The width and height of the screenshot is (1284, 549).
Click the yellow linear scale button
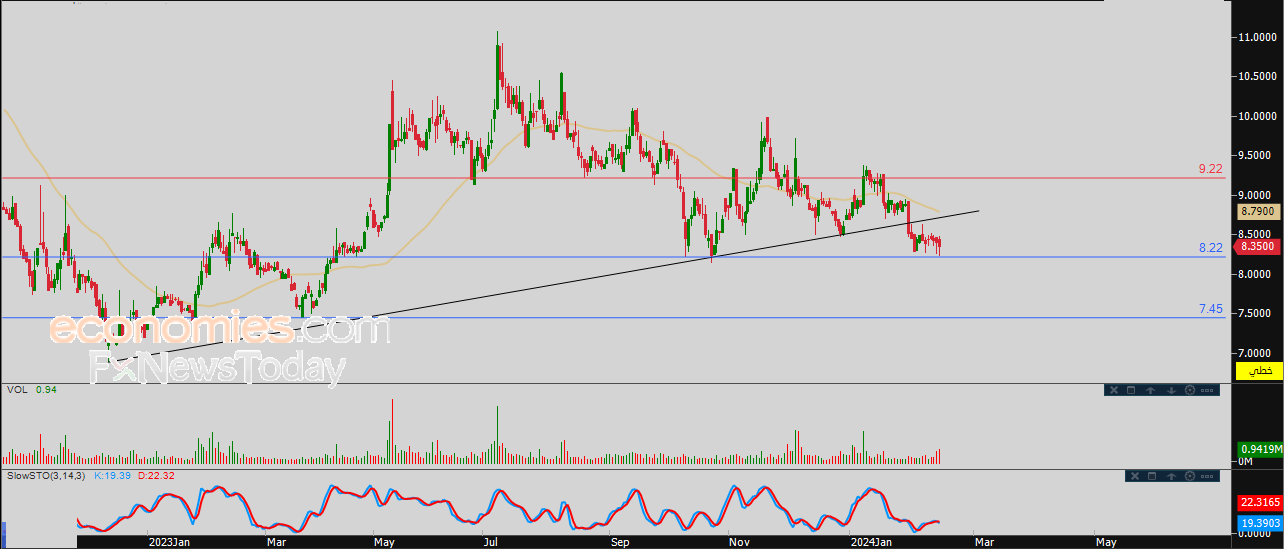pos(1259,371)
